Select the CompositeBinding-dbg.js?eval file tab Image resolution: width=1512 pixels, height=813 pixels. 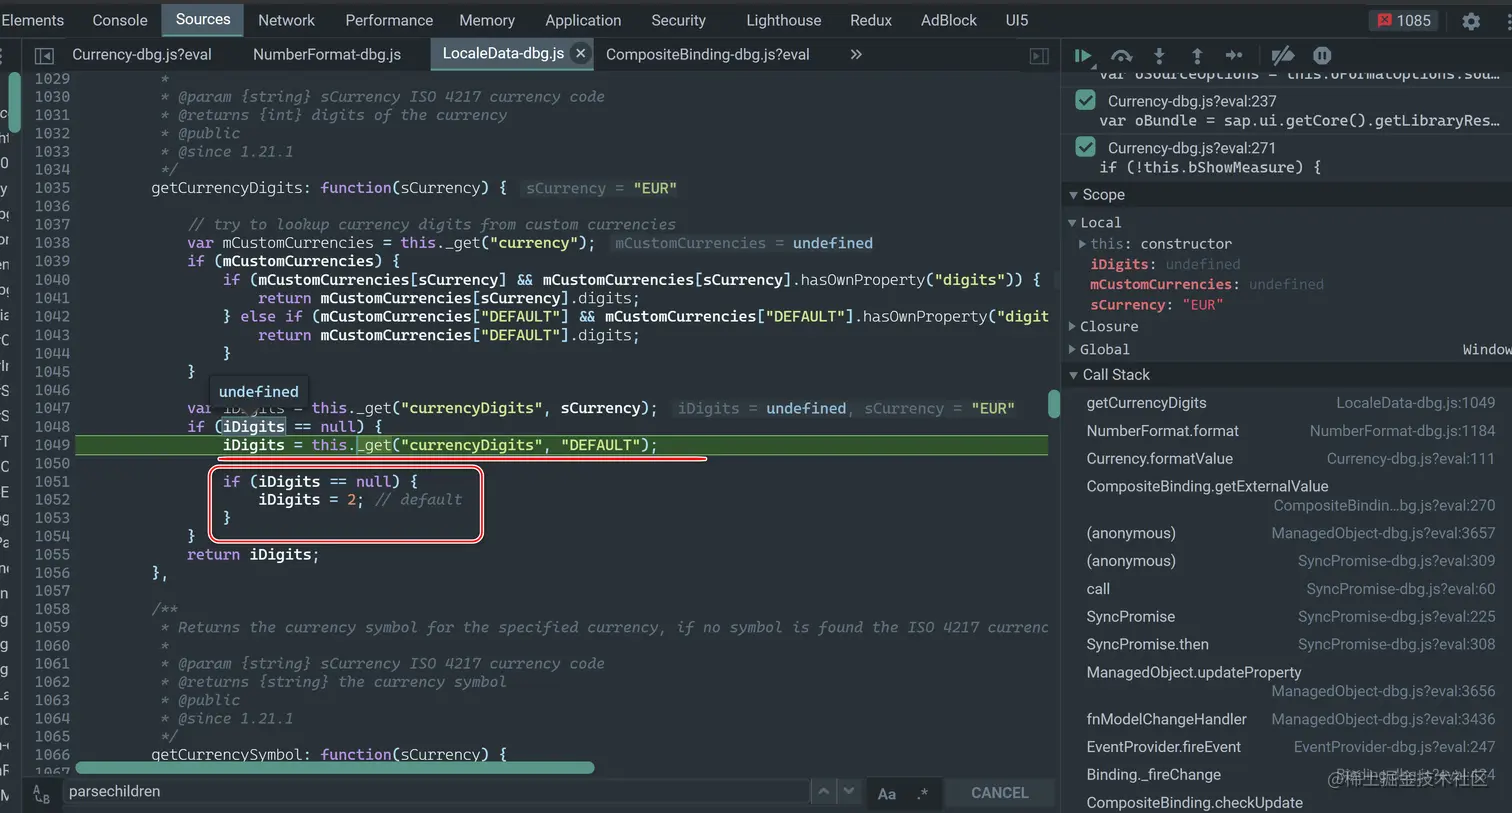pyautogui.click(x=708, y=54)
